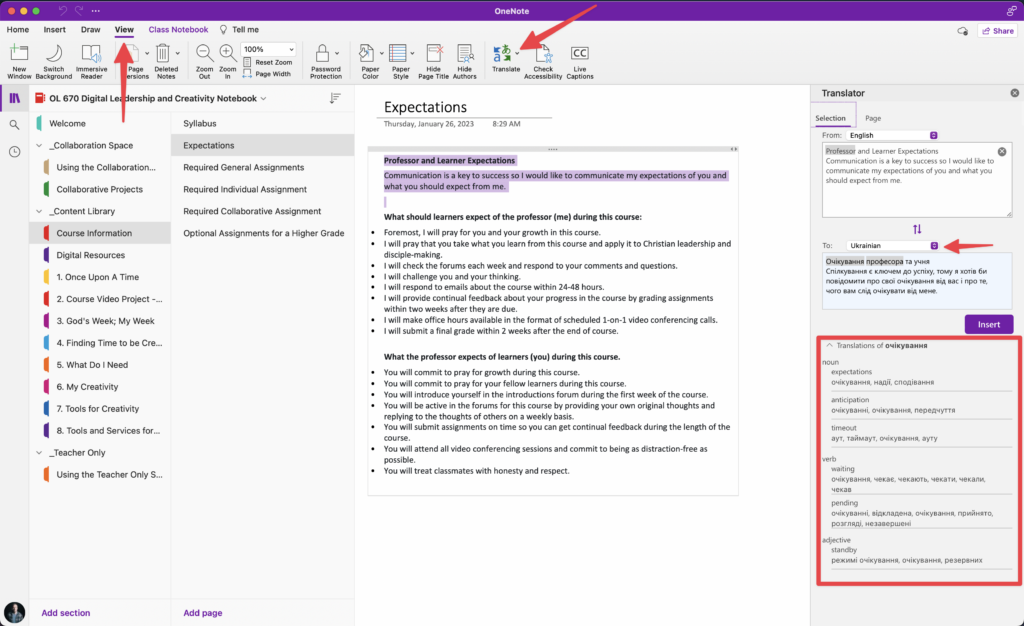
Task: Open 6. My Creativity section
Action: [x=100, y=386]
